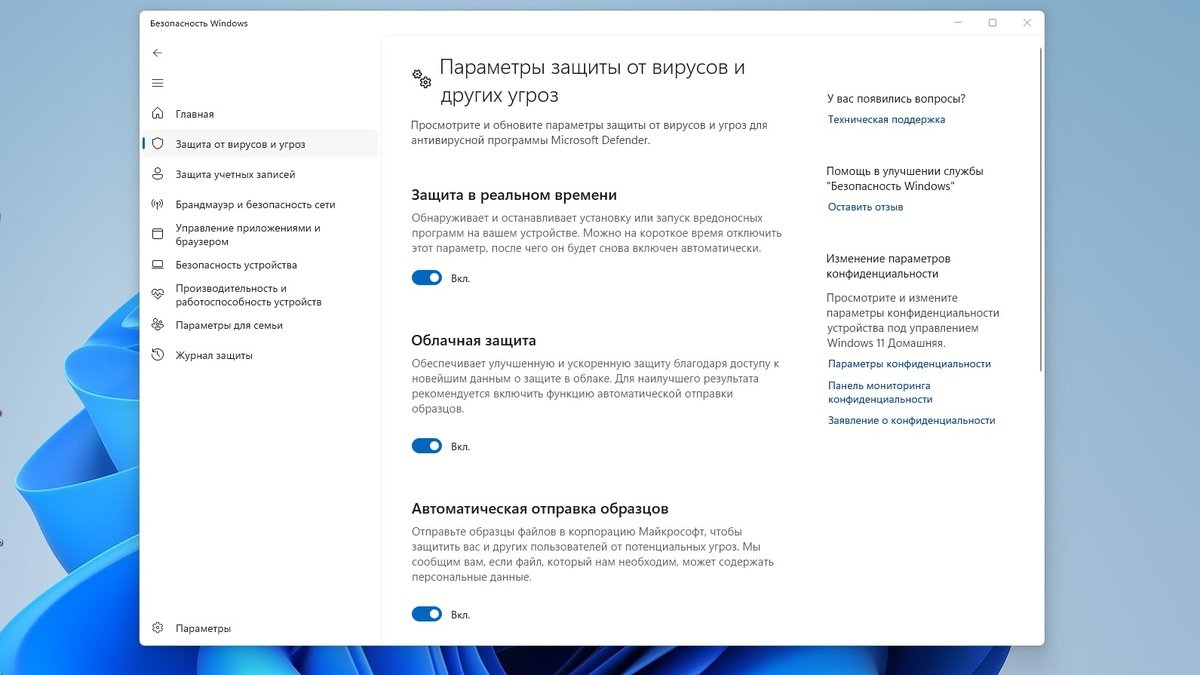Click the gears icon beside page title
This screenshot has height=675, width=1200.
point(421,79)
